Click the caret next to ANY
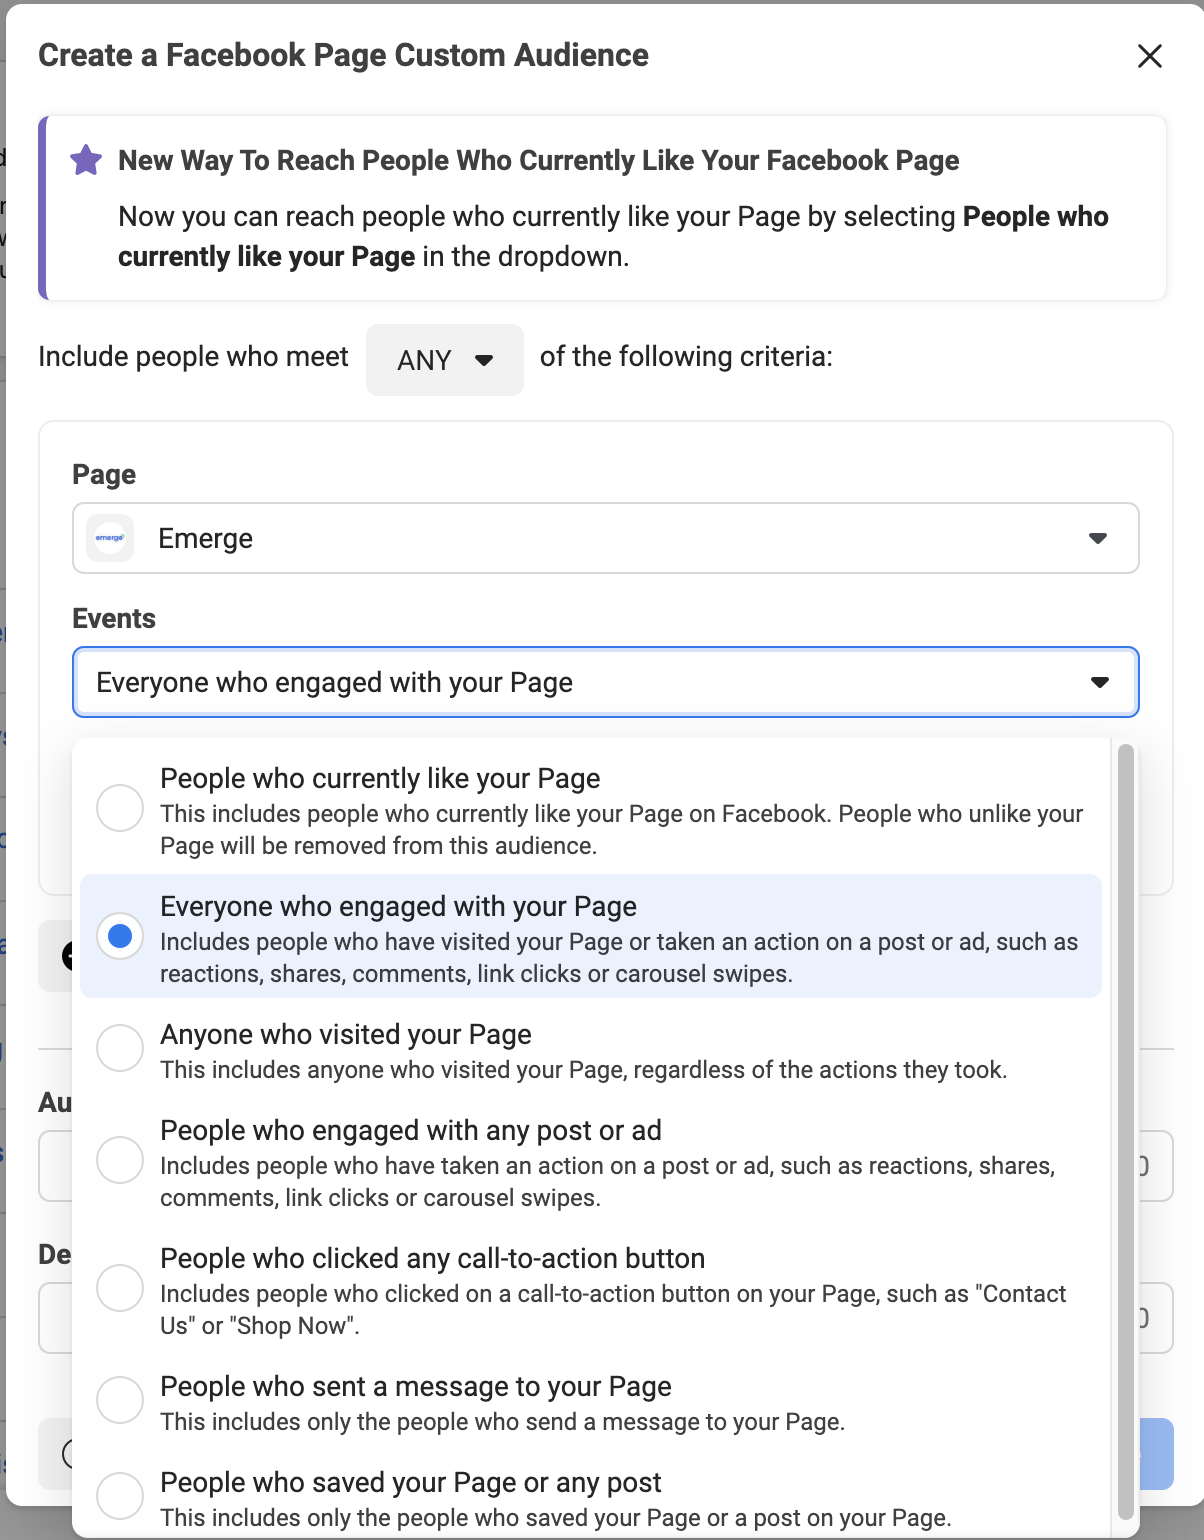This screenshot has height=1540, width=1204. [484, 360]
